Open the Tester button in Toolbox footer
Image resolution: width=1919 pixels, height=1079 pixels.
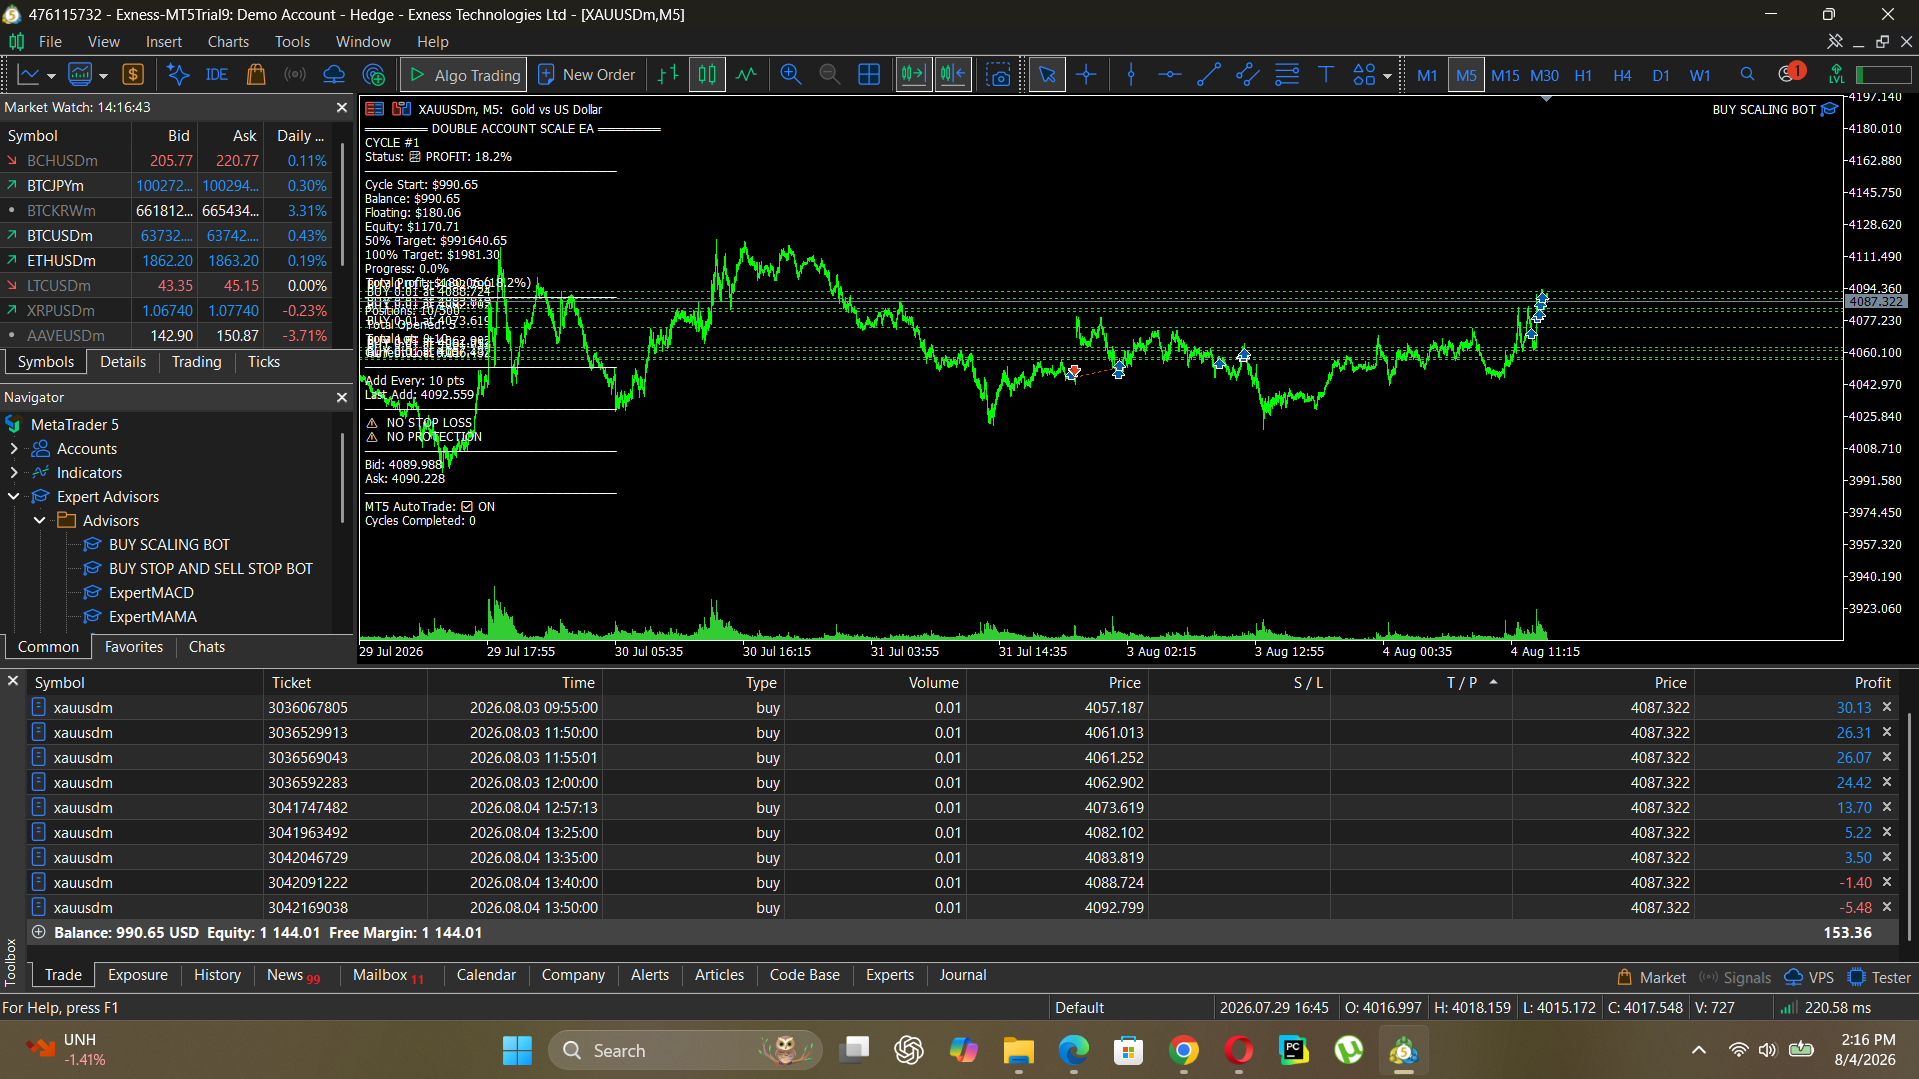tap(1880, 977)
